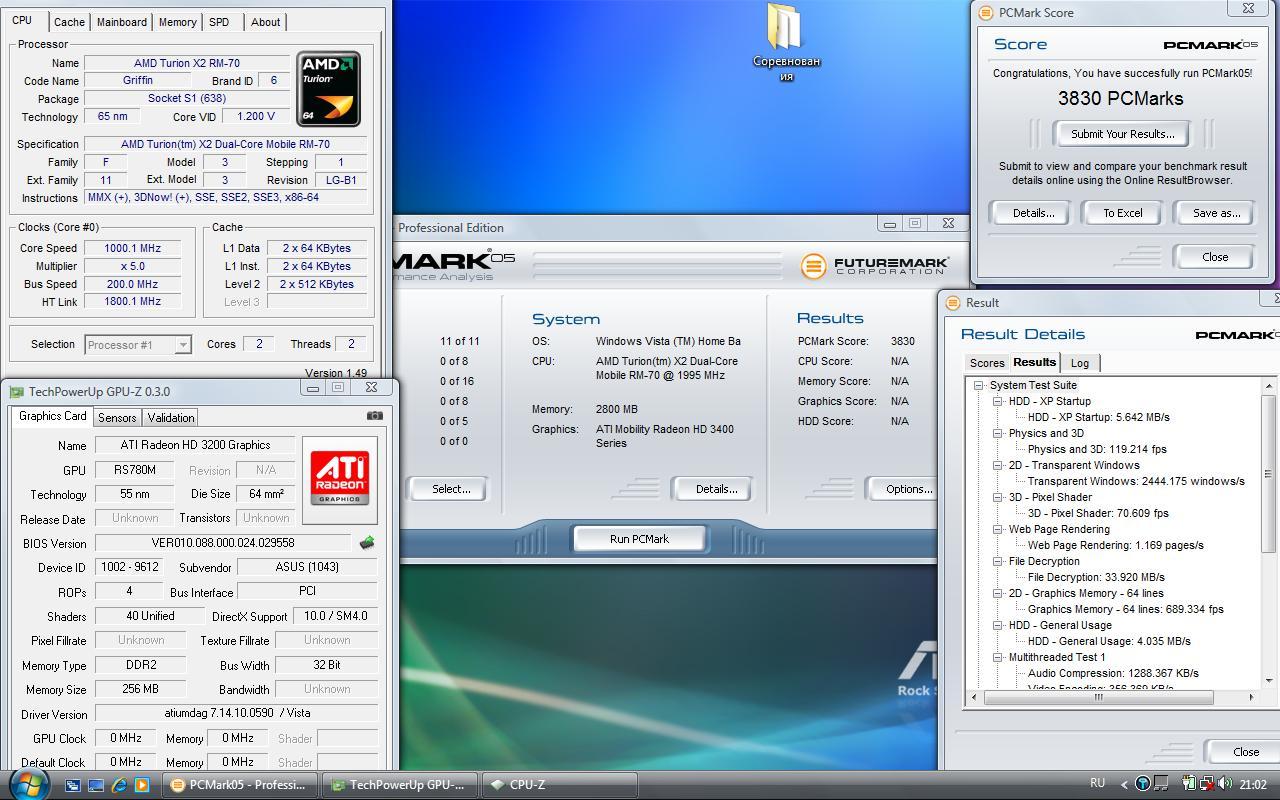Export results with To Excel button

[x=1122, y=213]
